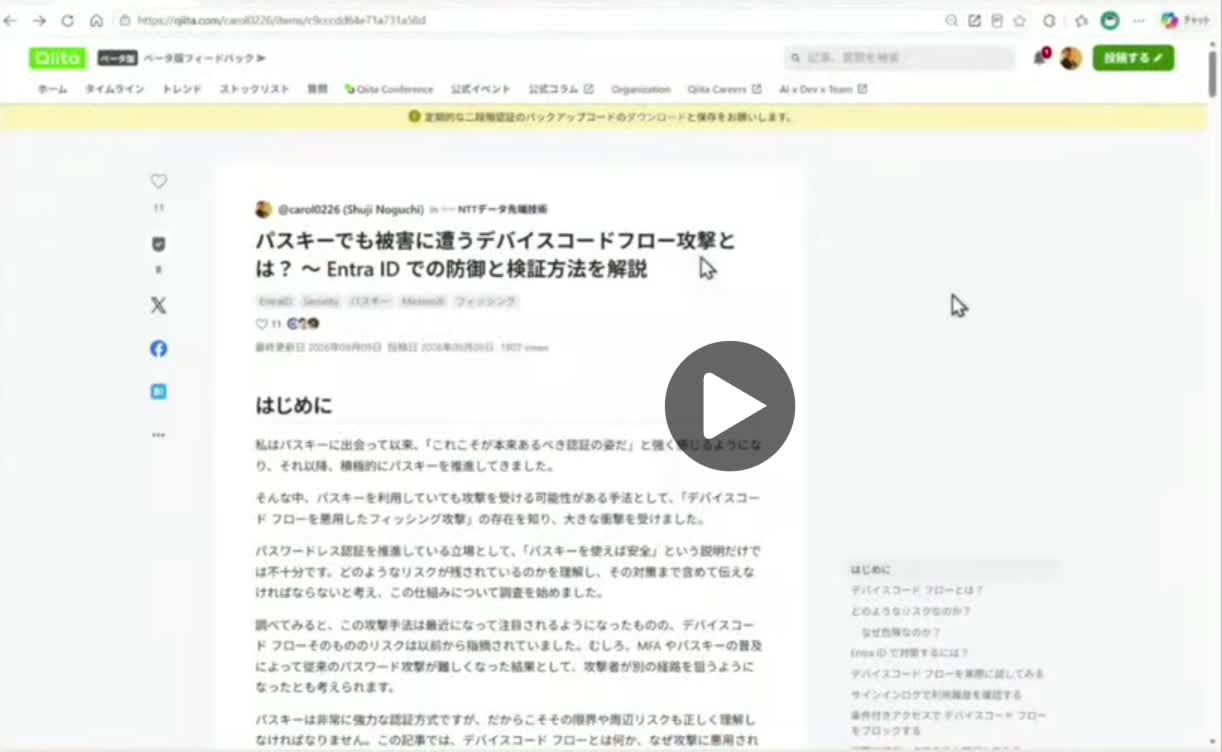
Task: Click the フィッシング tag
Action: click(x=486, y=301)
